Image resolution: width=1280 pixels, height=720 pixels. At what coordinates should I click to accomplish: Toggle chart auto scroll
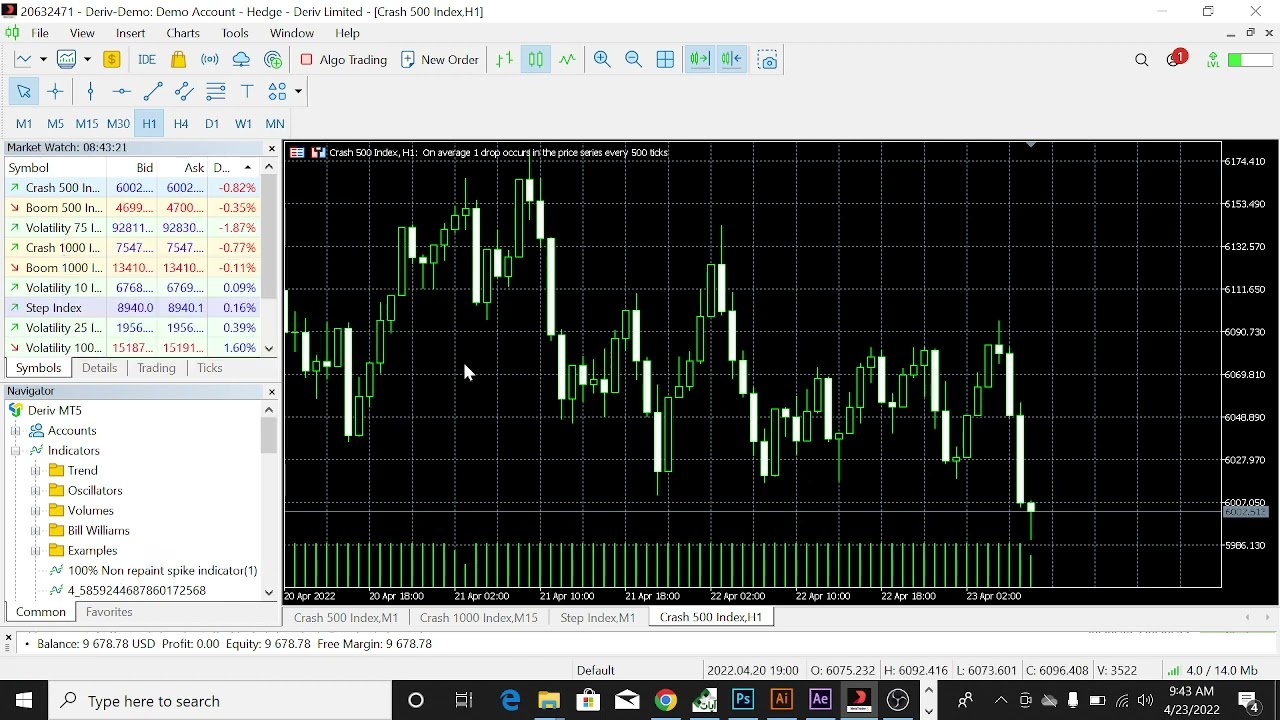(x=700, y=60)
